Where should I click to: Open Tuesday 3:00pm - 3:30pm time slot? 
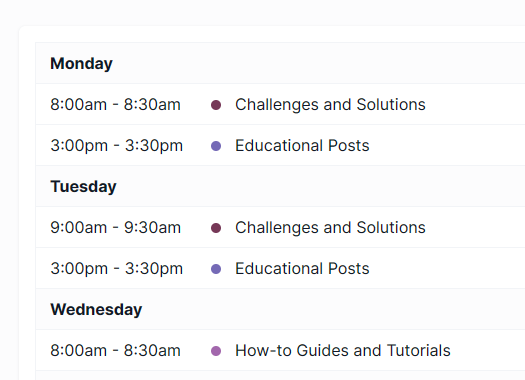coord(117,269)
